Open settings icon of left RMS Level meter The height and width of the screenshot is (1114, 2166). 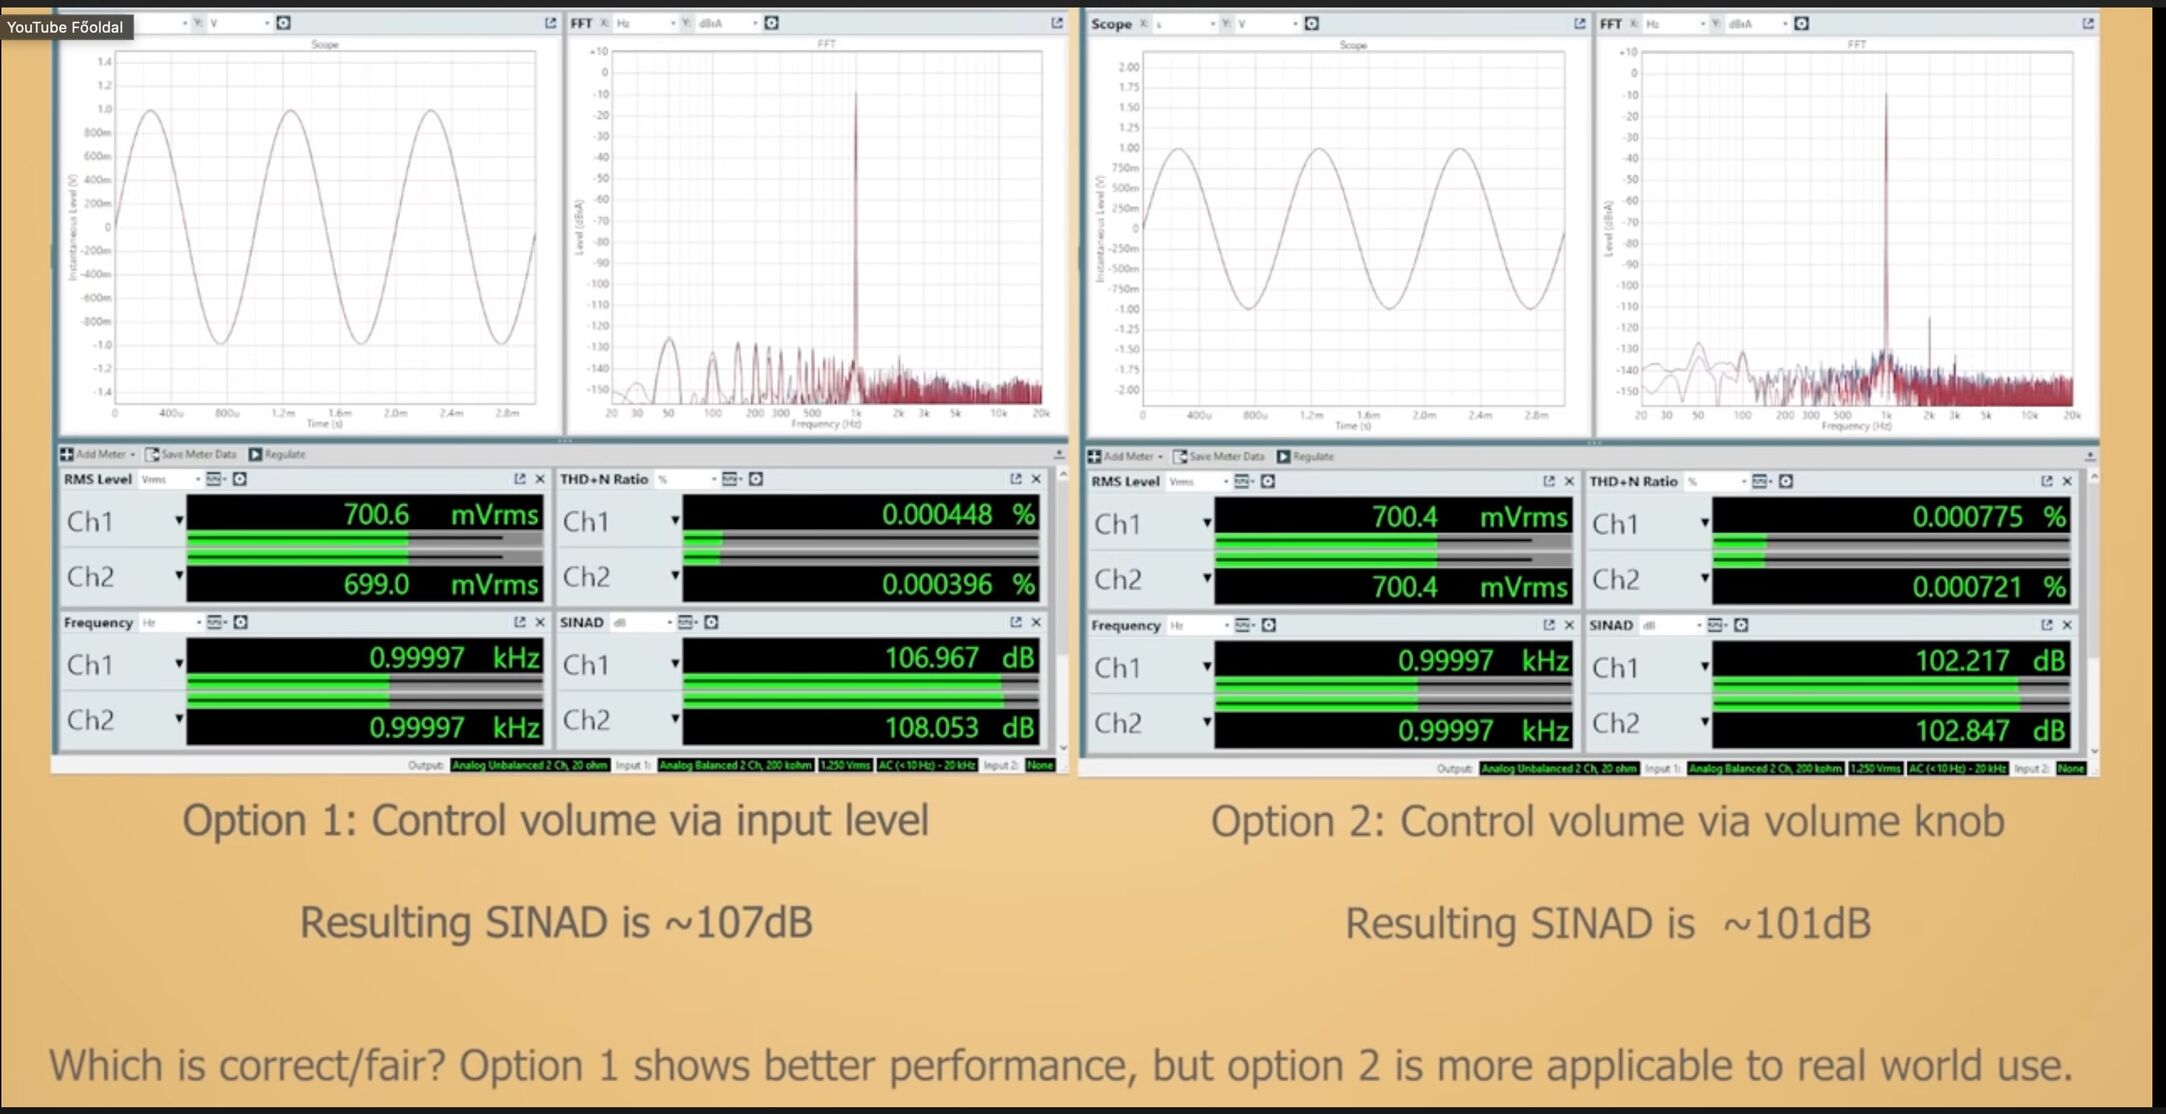240,479
